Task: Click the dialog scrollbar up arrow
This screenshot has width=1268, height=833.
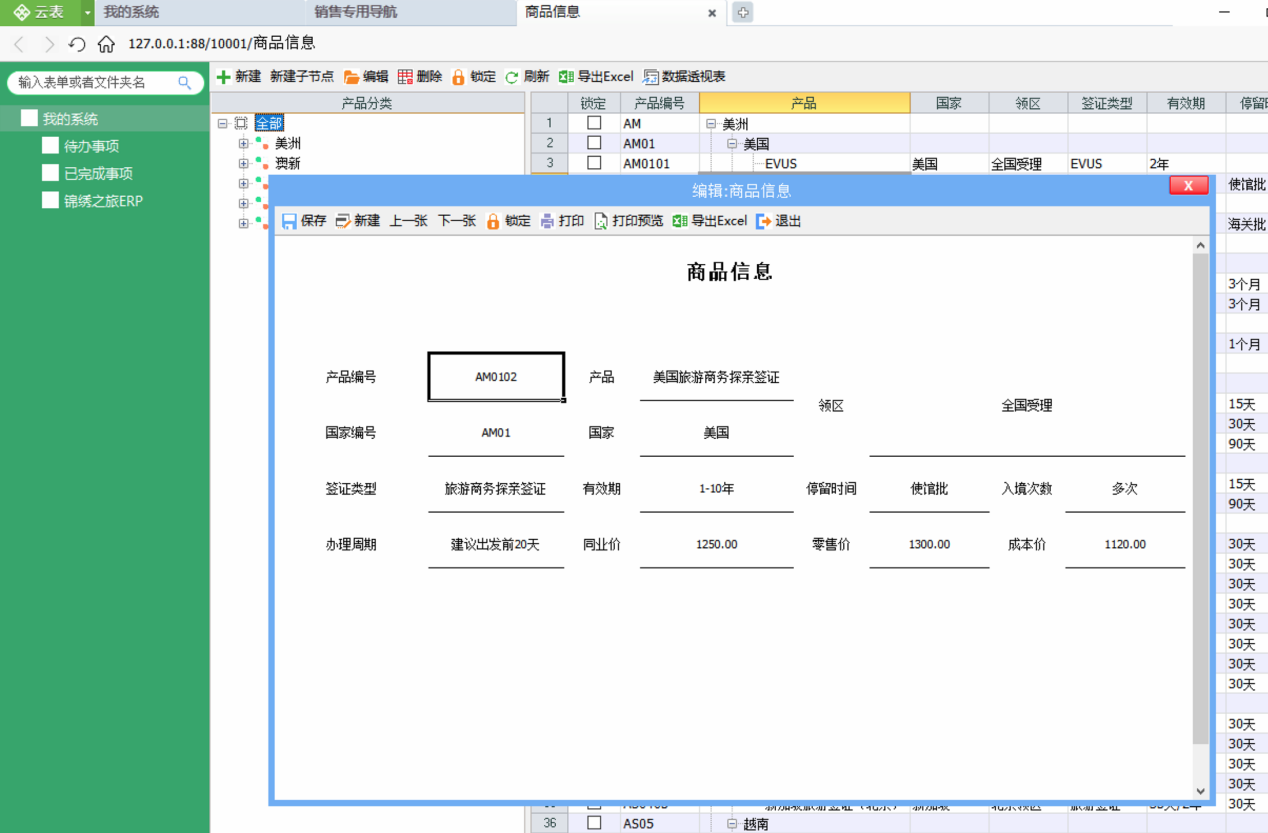Action: (1200, 245)
